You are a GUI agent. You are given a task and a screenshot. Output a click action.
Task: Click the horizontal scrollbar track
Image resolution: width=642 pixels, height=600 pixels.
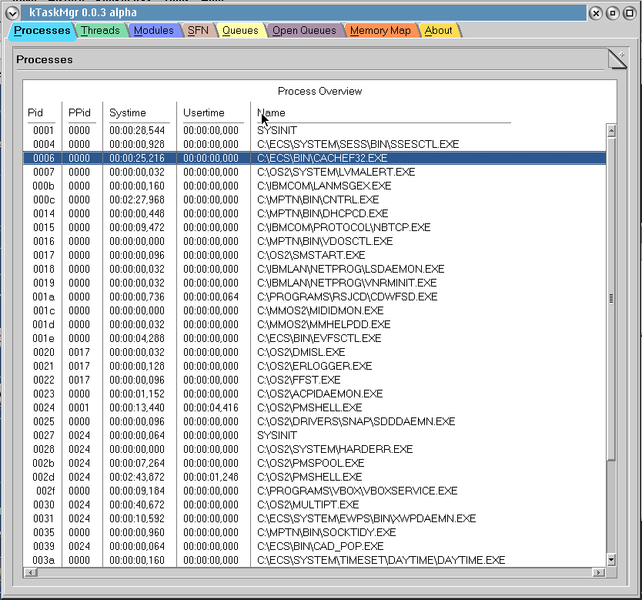click(x=314, y=572)
